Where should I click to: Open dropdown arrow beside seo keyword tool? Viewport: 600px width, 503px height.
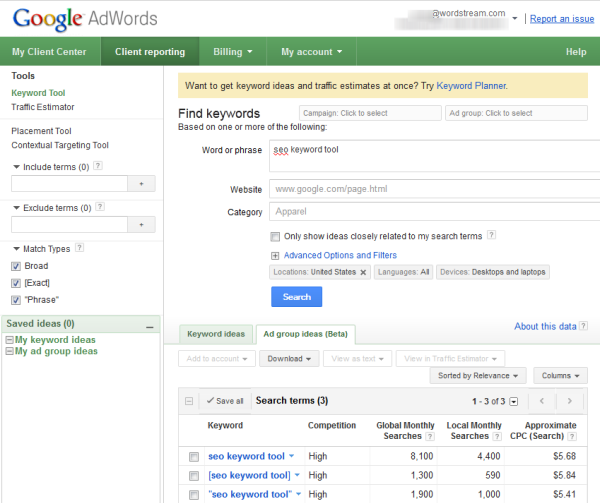click(292, 456)
